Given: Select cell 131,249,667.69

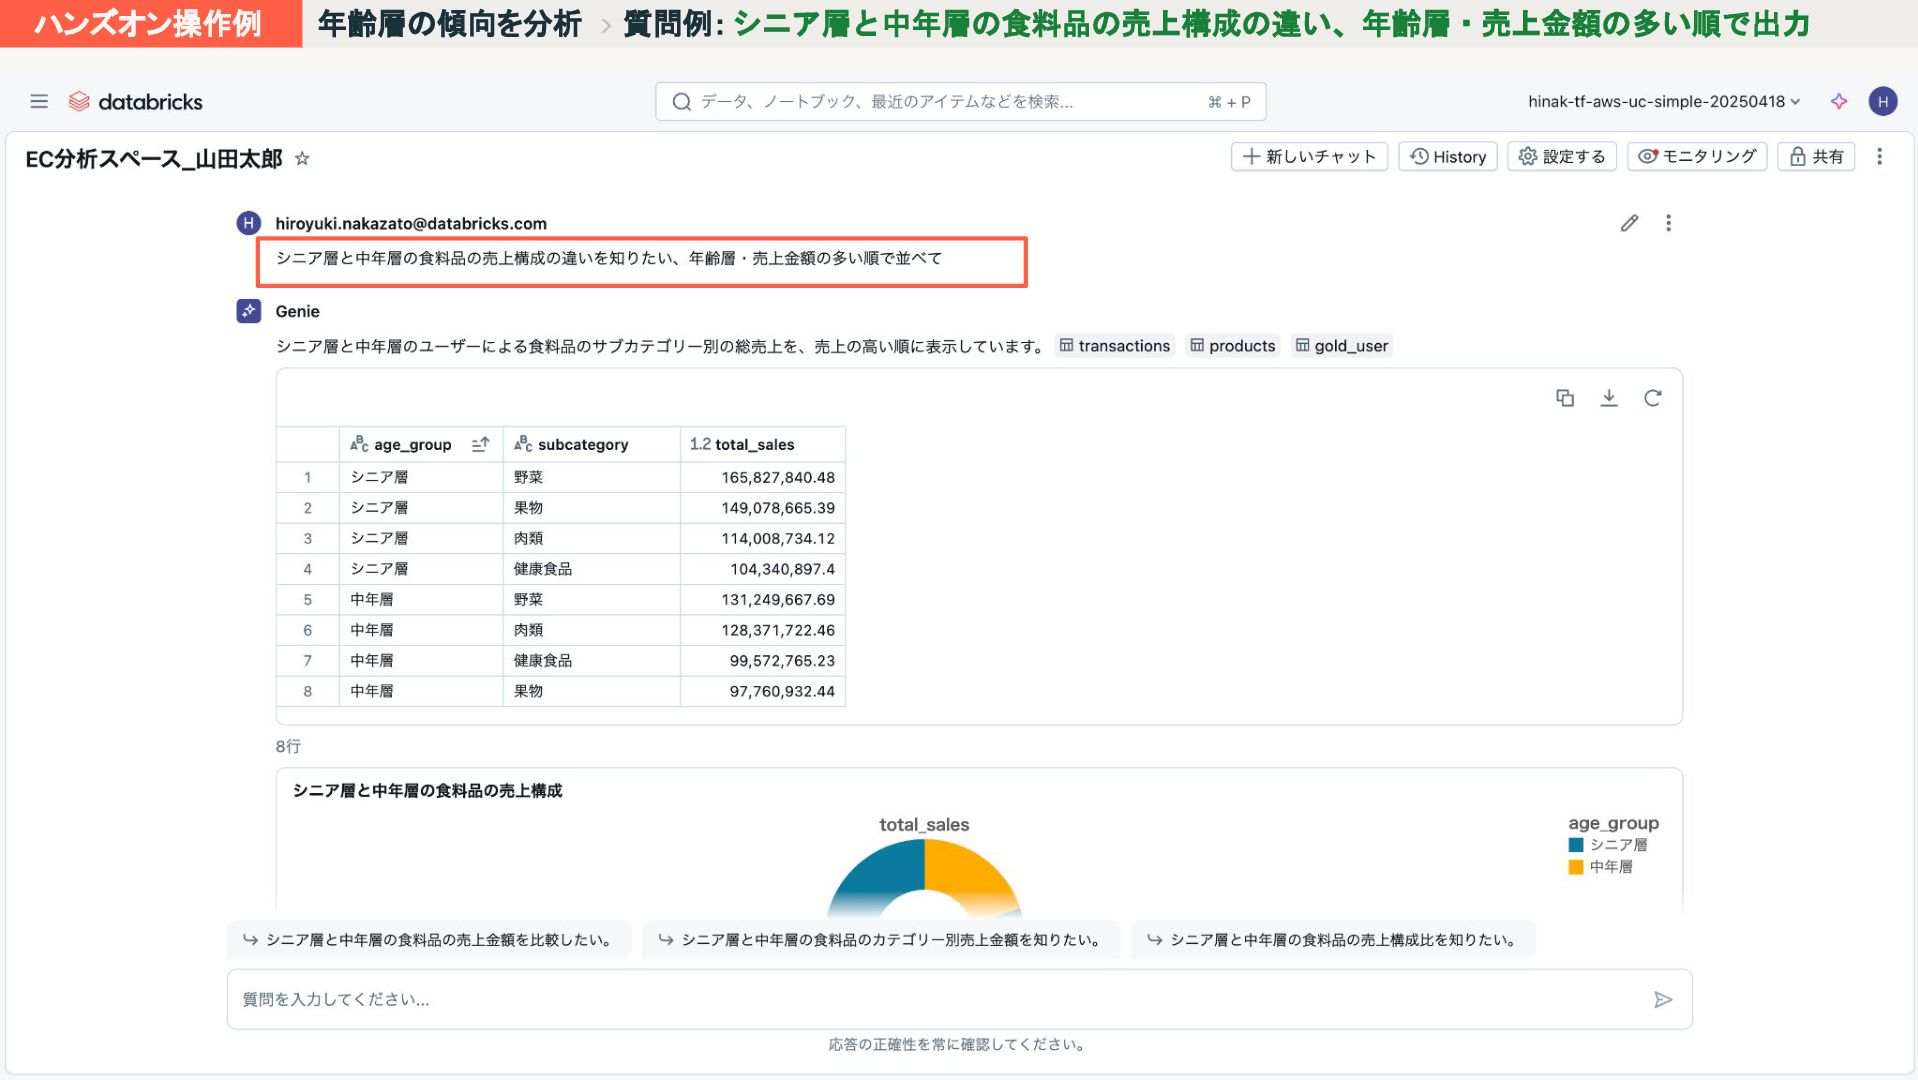Looking at the screenshot, I should click(x=763, y=599).
